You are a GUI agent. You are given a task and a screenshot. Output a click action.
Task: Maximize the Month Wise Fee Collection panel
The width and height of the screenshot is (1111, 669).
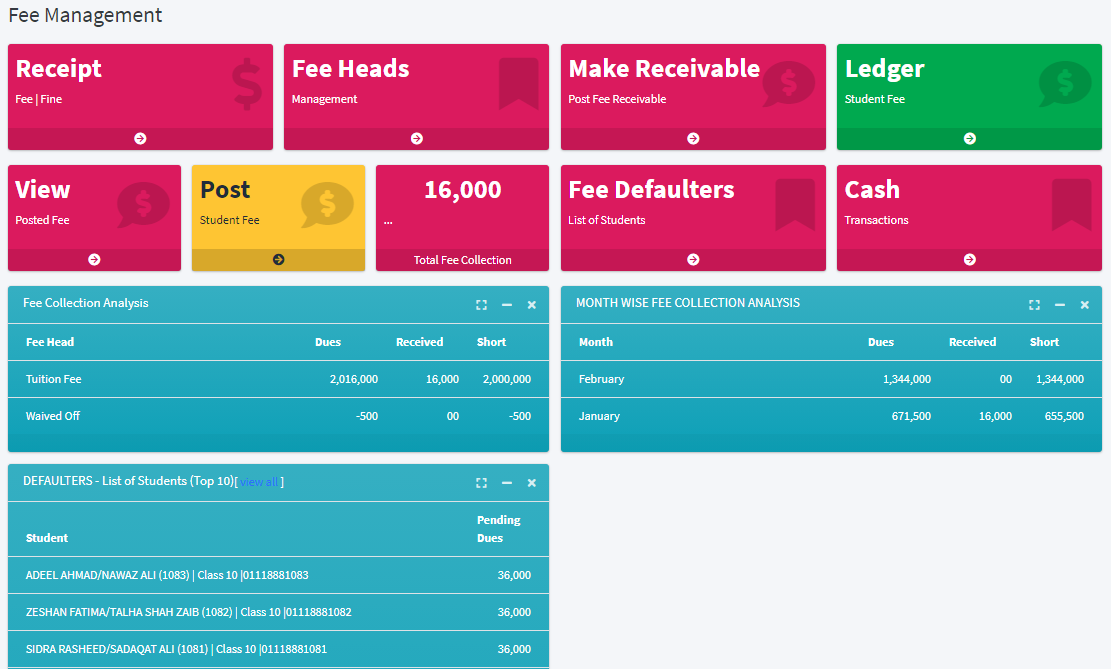(1034, 305)
